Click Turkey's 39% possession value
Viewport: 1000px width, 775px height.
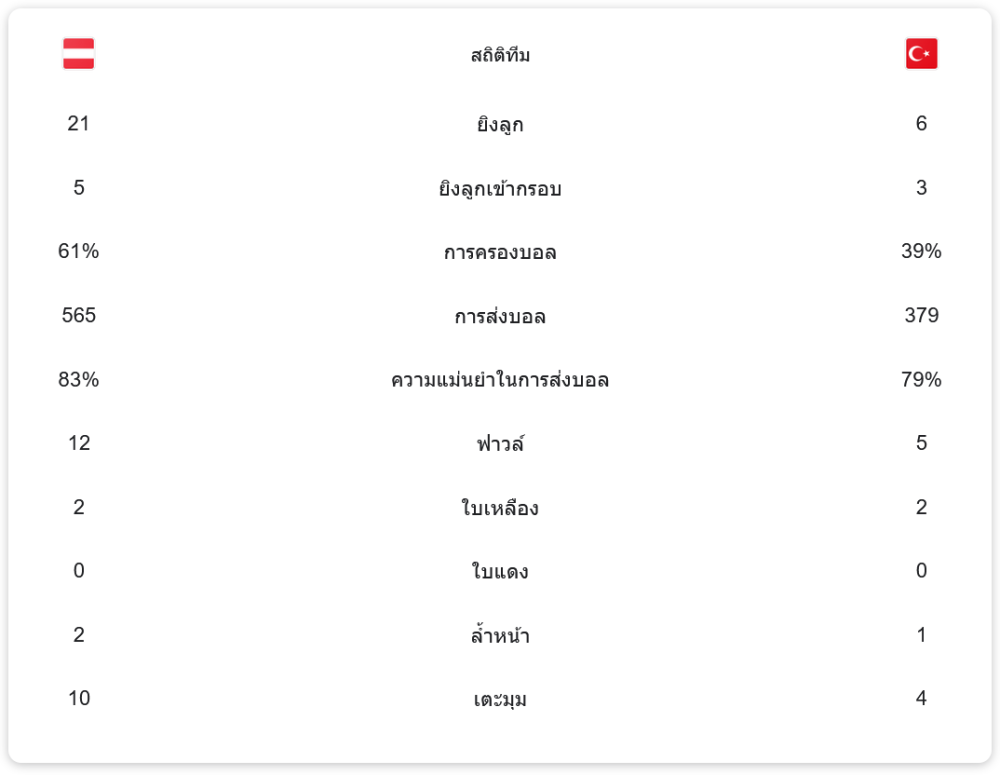(921, 252)
